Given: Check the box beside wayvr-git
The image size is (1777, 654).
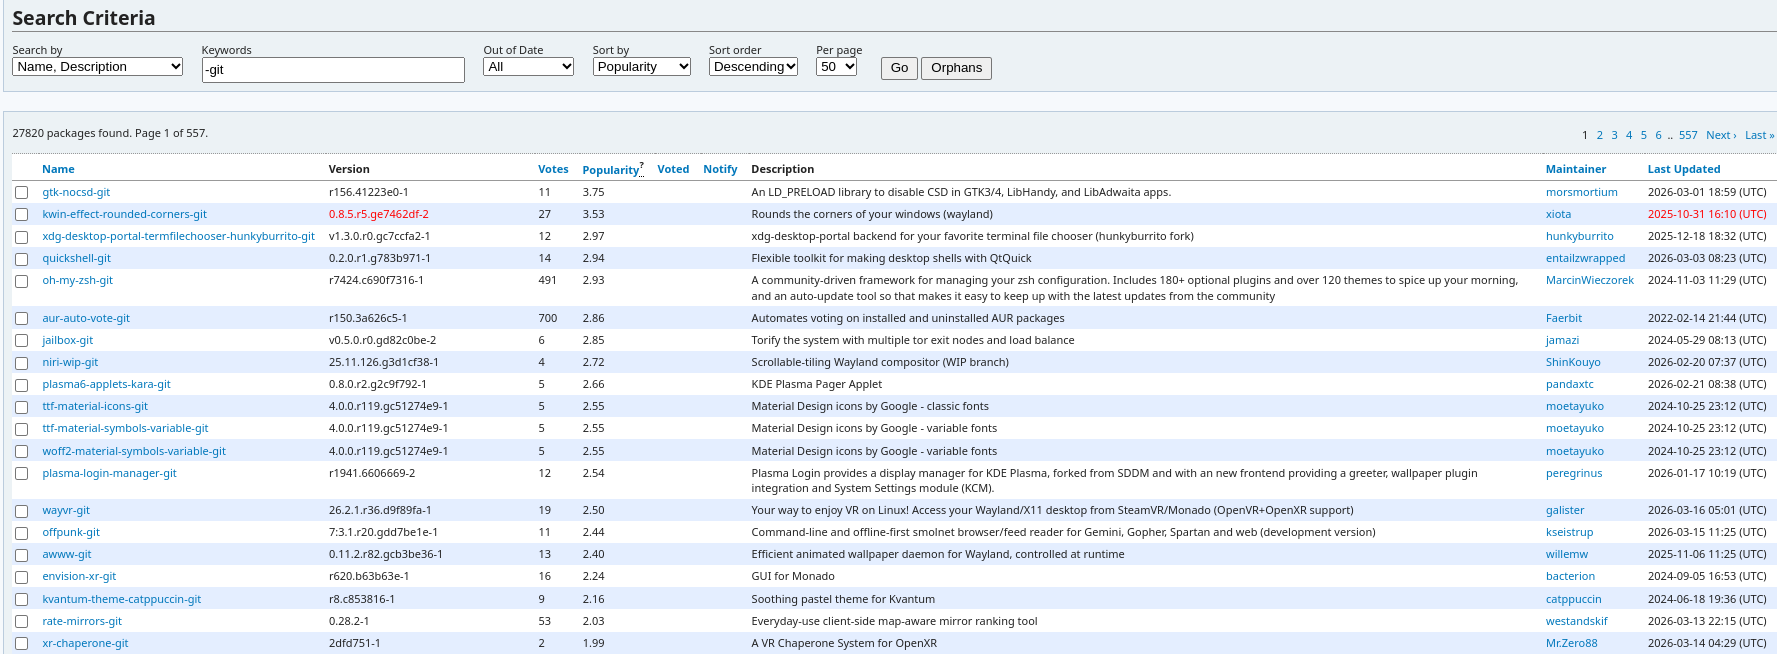Looking at the screenshot, I should [21, 511].
